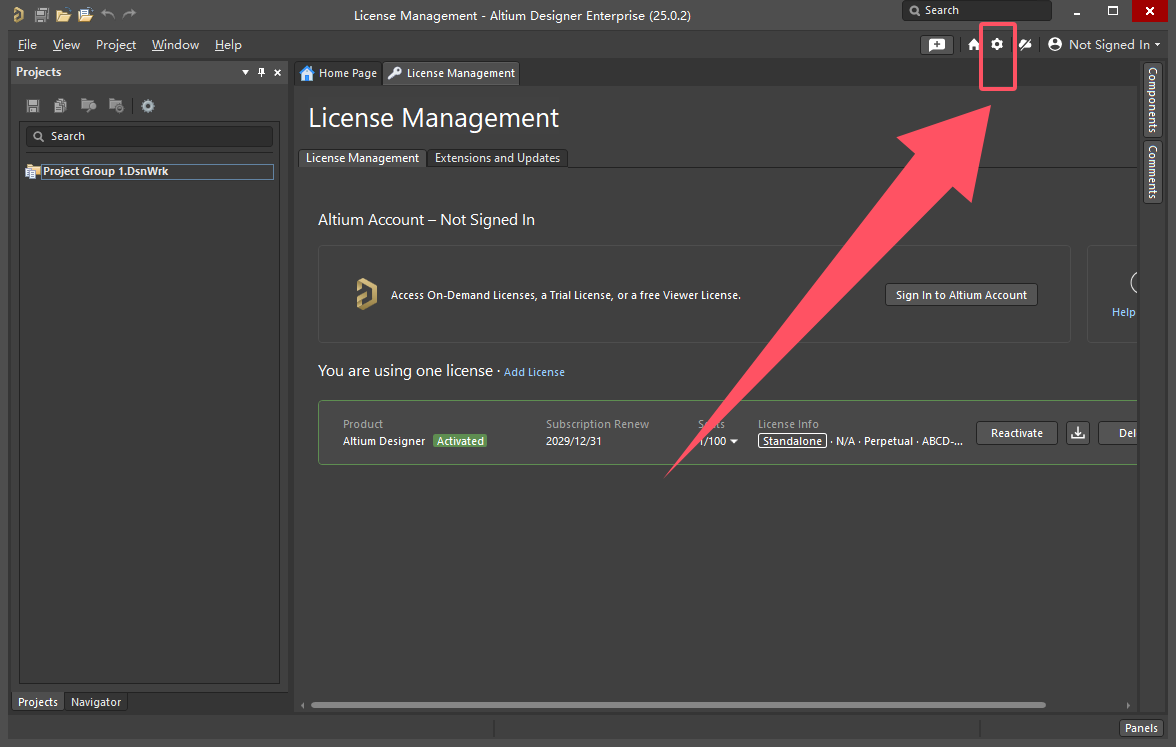Select Project Group 1.DsnWrk in tree
This screenshot has width=1176, height=747.
tap(158, 172)
